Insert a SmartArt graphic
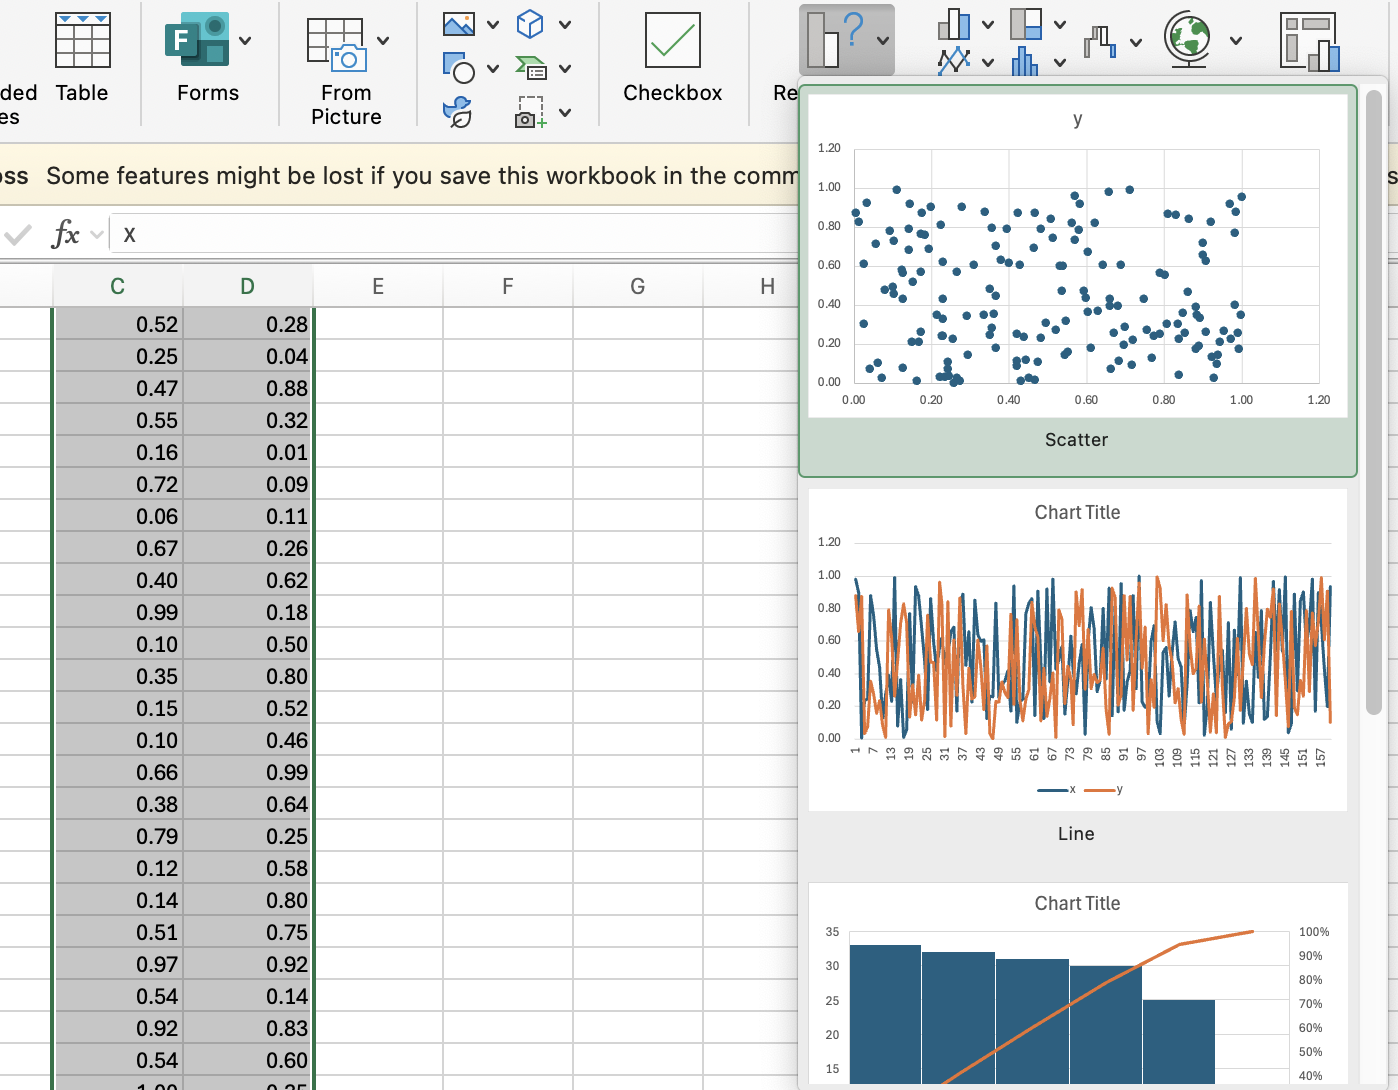Image resolution: width=1398 pixels, height=1090 pixels. (533, 68)
